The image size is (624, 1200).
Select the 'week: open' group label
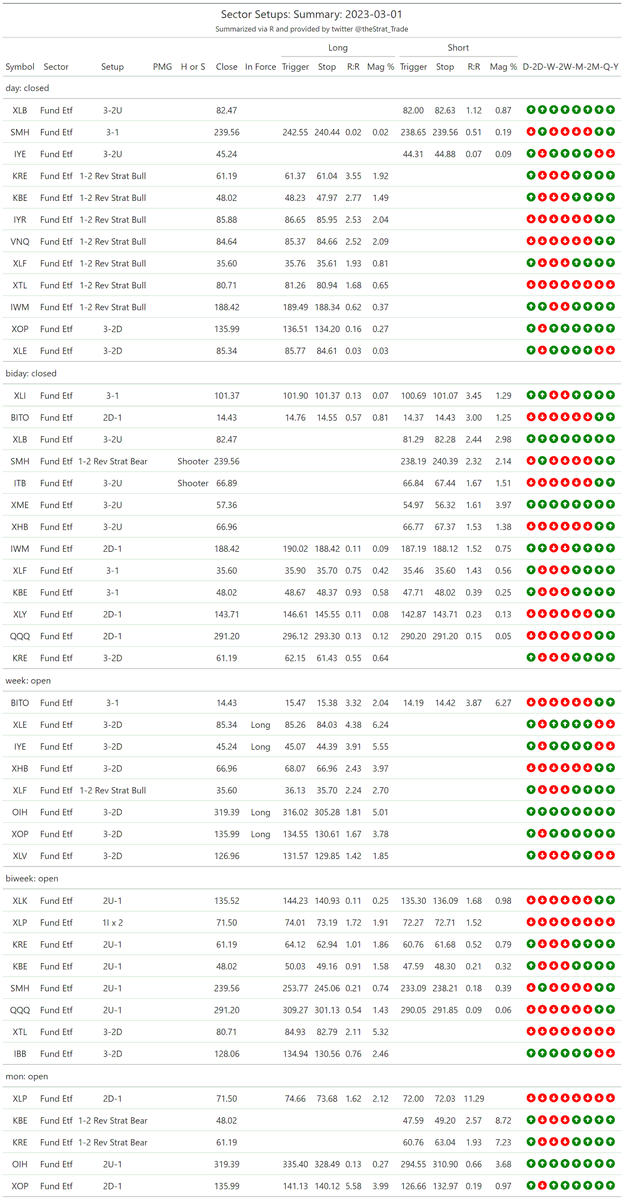coord(28,680)
